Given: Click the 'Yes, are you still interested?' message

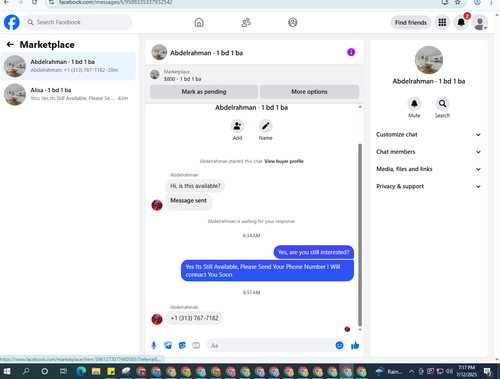Looking at the screenshot, I should 314,252.
